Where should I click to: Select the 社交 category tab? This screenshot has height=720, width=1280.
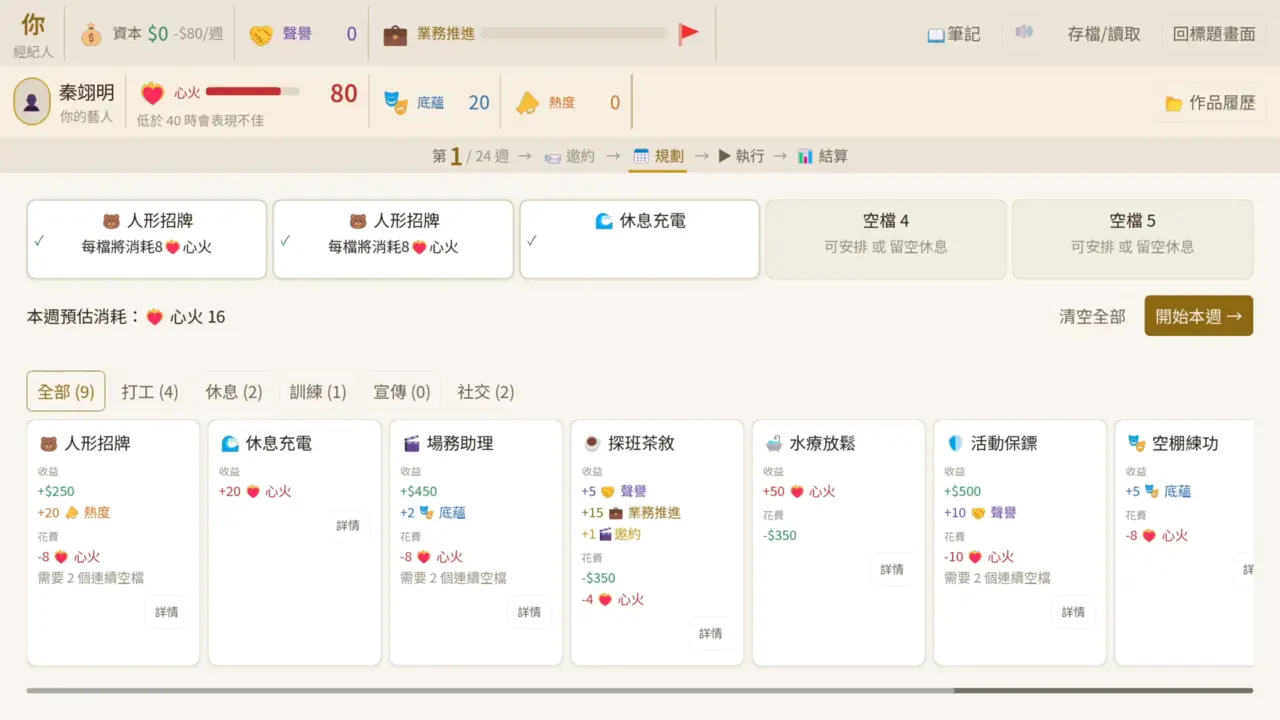(484, 391)
